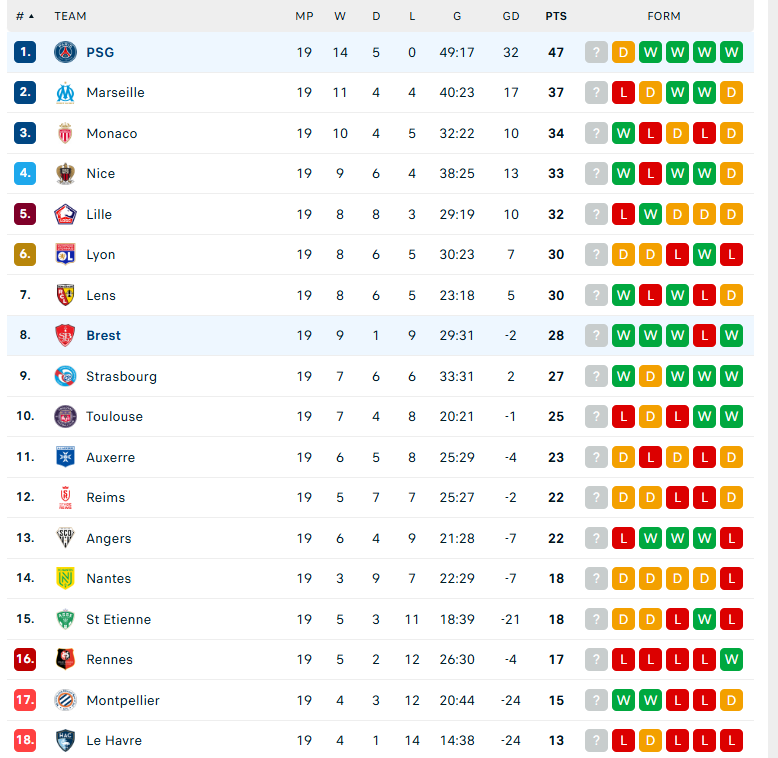Click the Lille club badge
778x758 pixels.
[x=65, y=214]
